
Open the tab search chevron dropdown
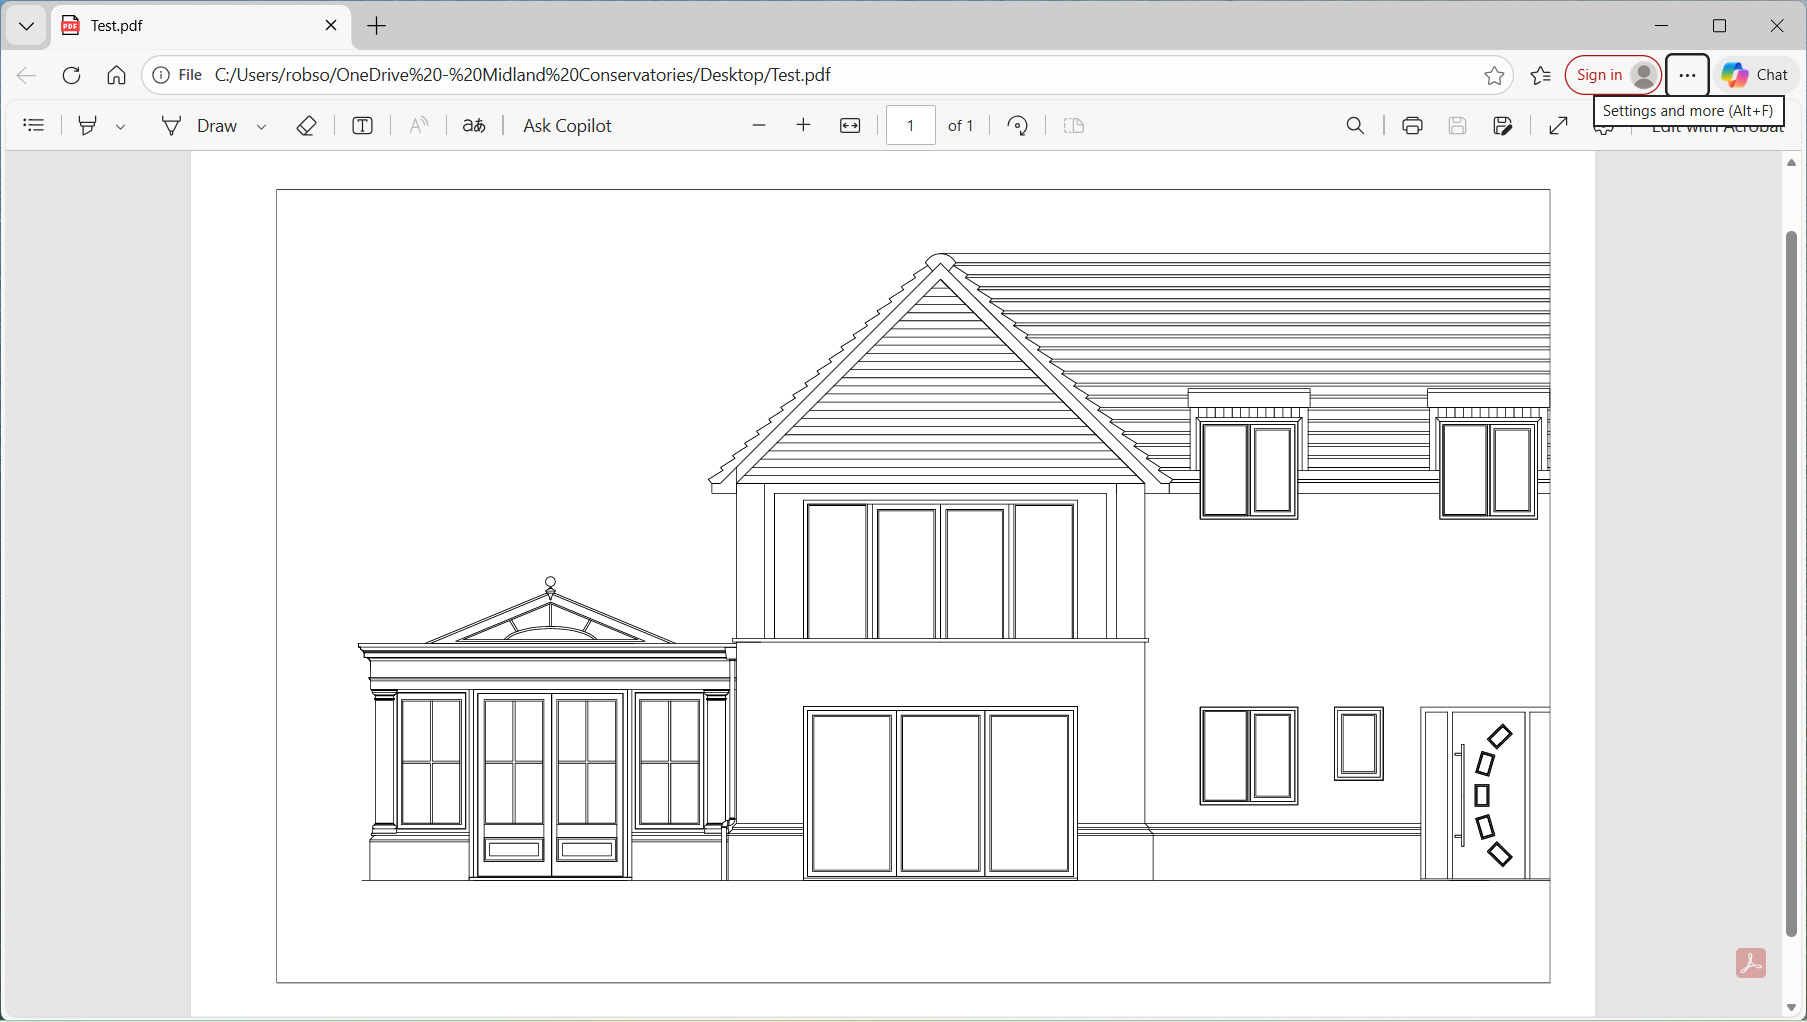point(27,26)
